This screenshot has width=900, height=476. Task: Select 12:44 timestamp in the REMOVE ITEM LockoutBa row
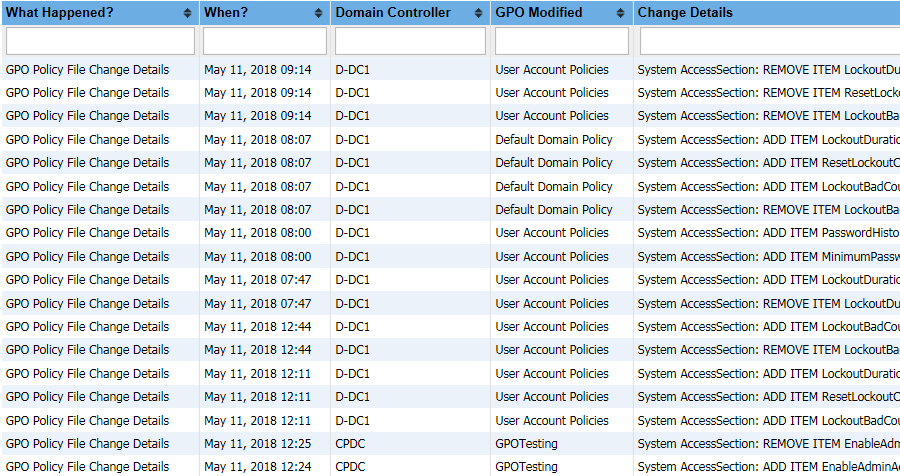tap(258, 350)
